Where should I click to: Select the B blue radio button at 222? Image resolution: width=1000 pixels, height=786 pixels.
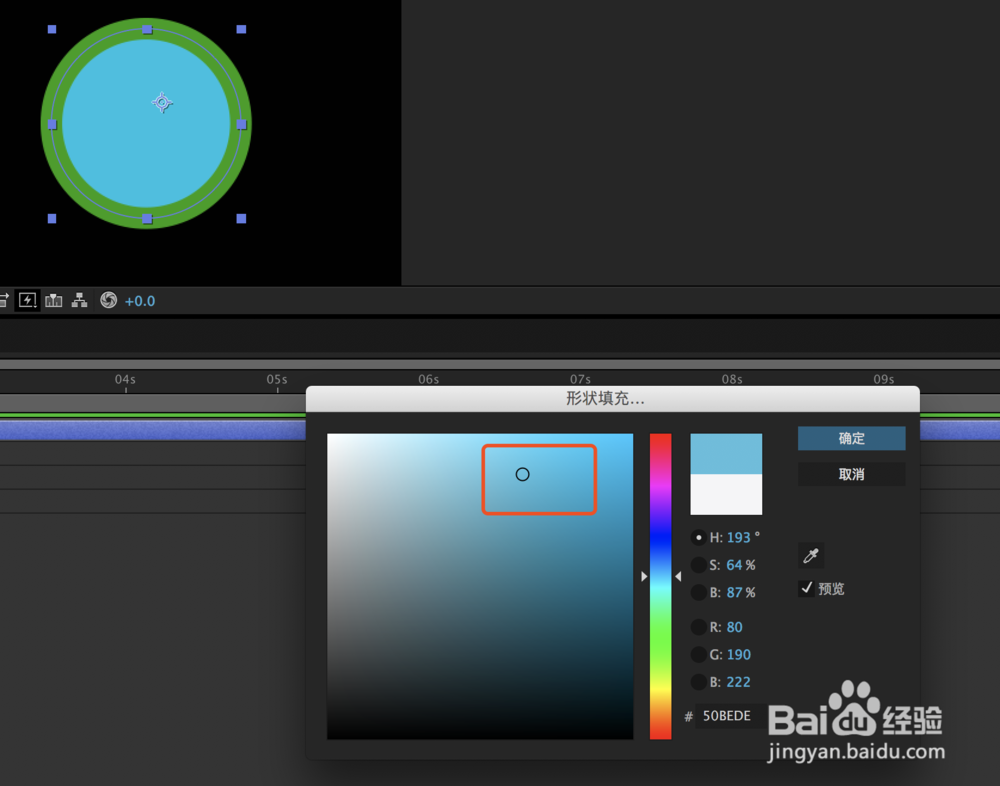[x=699, y=682]
